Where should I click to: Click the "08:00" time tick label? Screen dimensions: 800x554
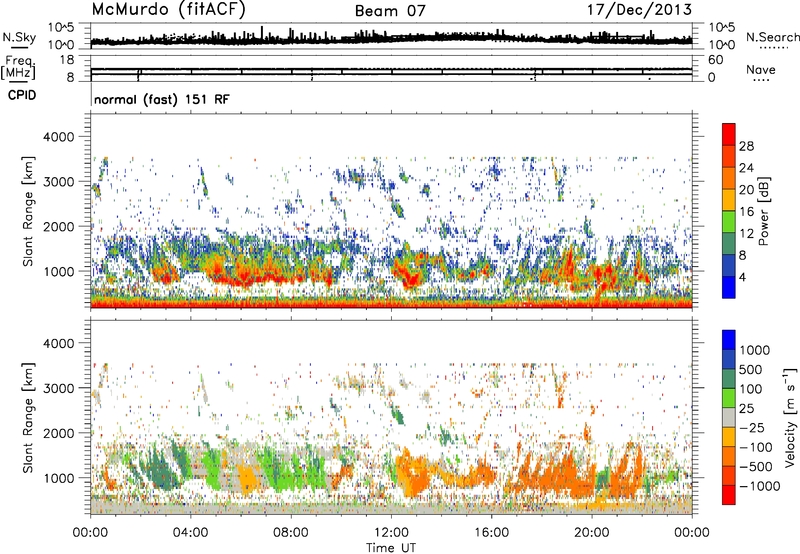[x=291, y=533]
